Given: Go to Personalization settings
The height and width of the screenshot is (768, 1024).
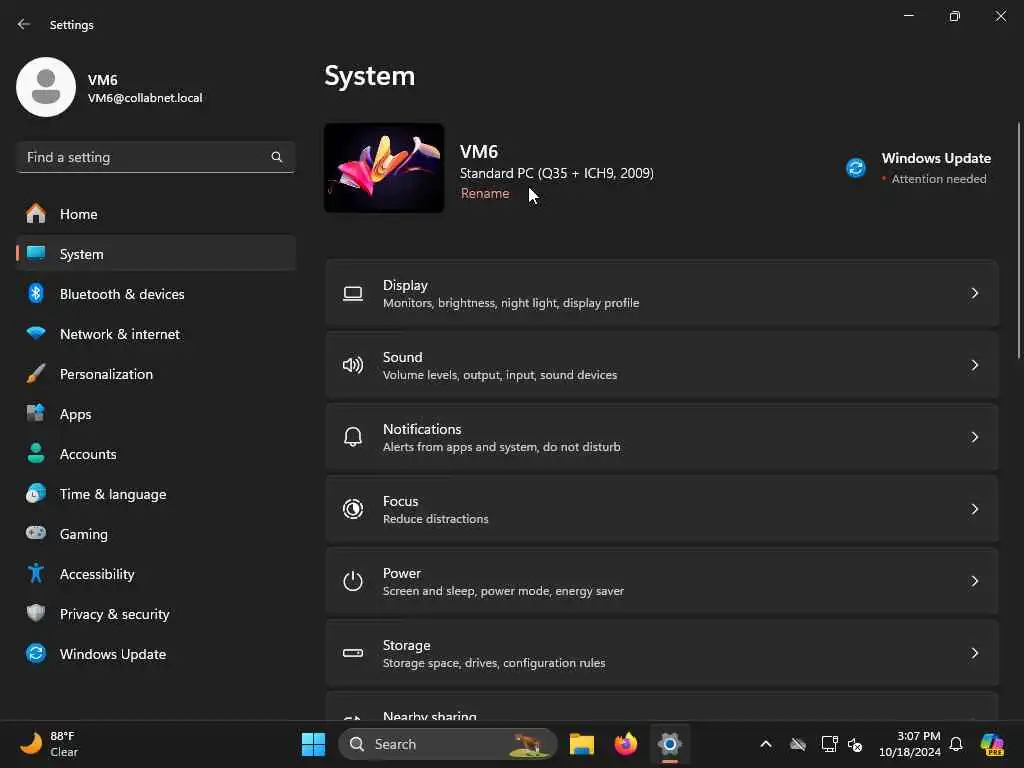Looking at the screenshot, I should 156,374.
